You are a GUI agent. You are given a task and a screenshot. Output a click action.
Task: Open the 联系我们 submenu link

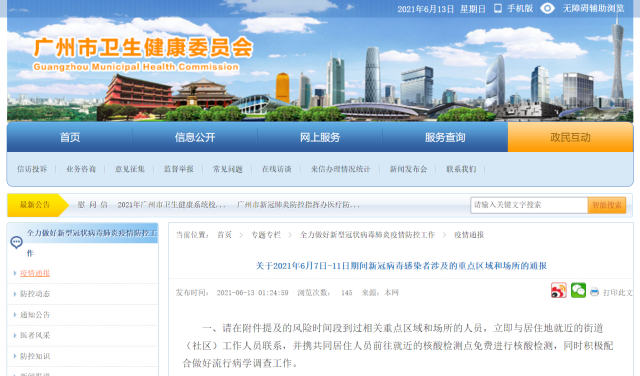pyautogui.click(x=461, y=169)
